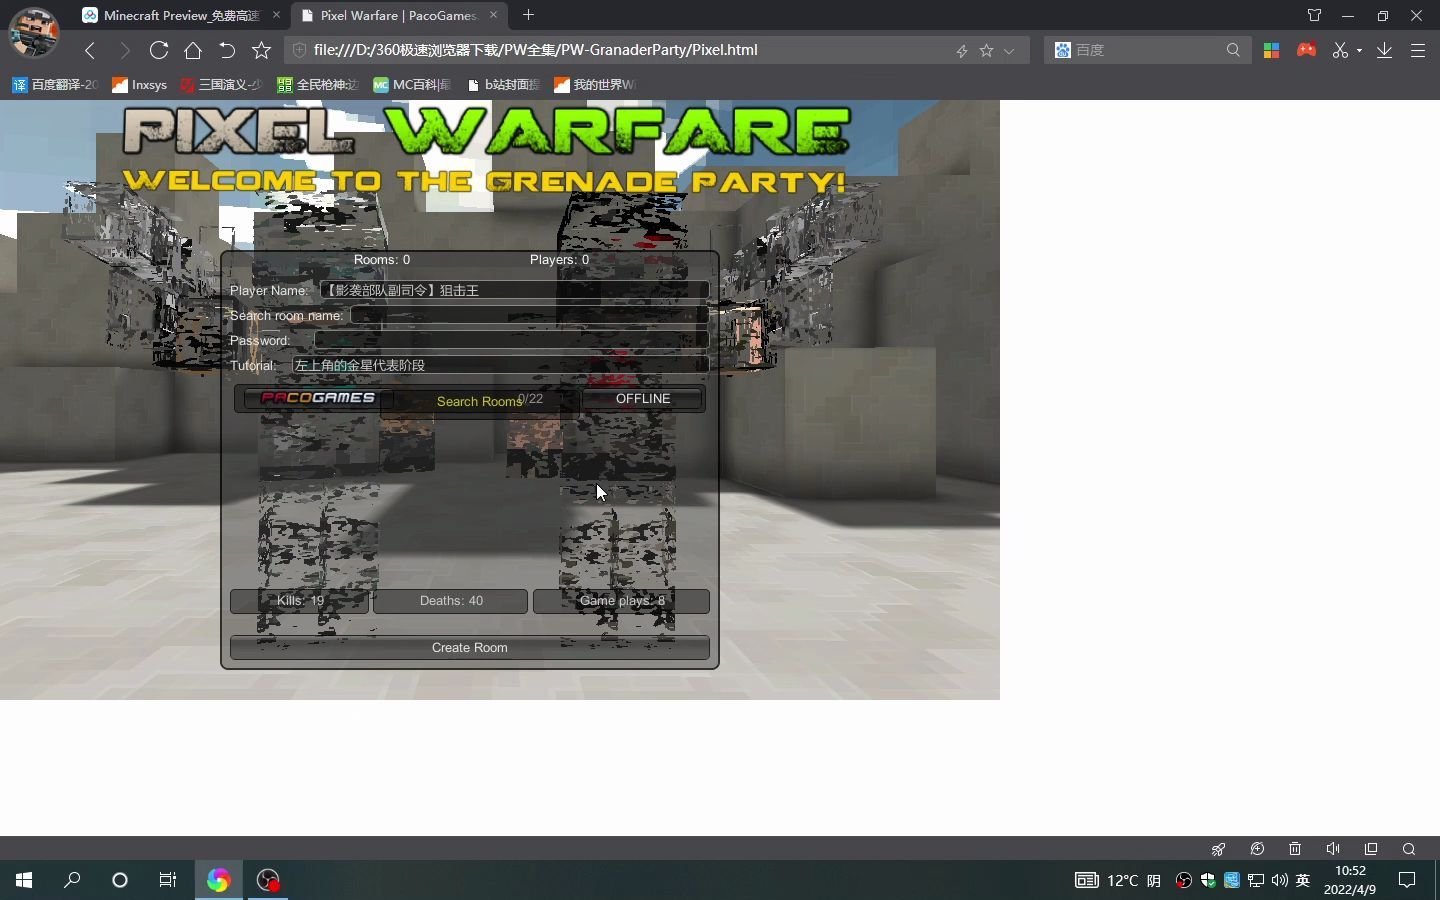The image size is (1440, 900).
Task: Open the 全民枪神 bookmark
Action: click(x=317, y=85)
